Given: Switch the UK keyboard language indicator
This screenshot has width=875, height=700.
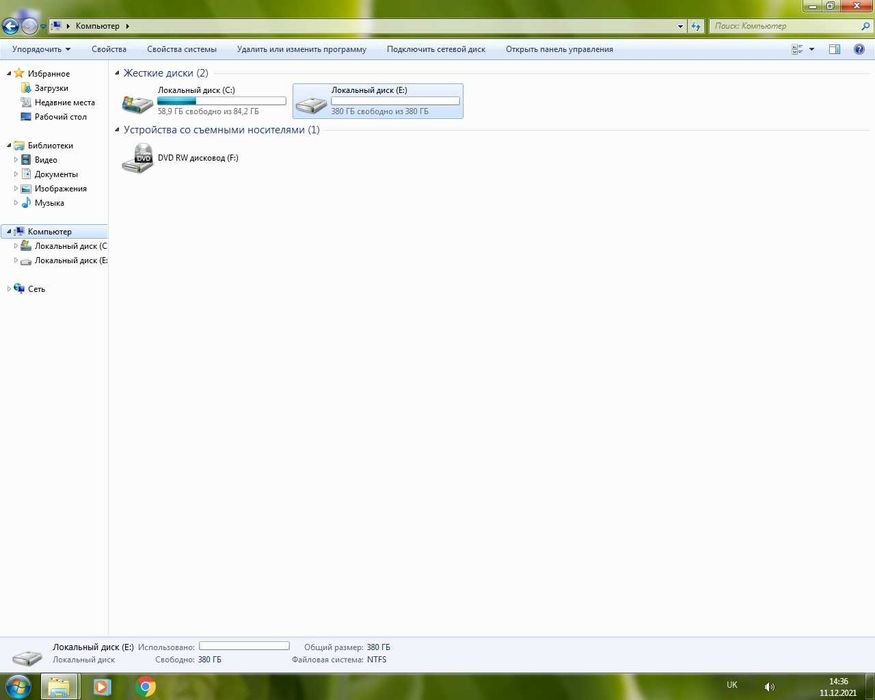Looking at the screenshot, I should (732, 685).
